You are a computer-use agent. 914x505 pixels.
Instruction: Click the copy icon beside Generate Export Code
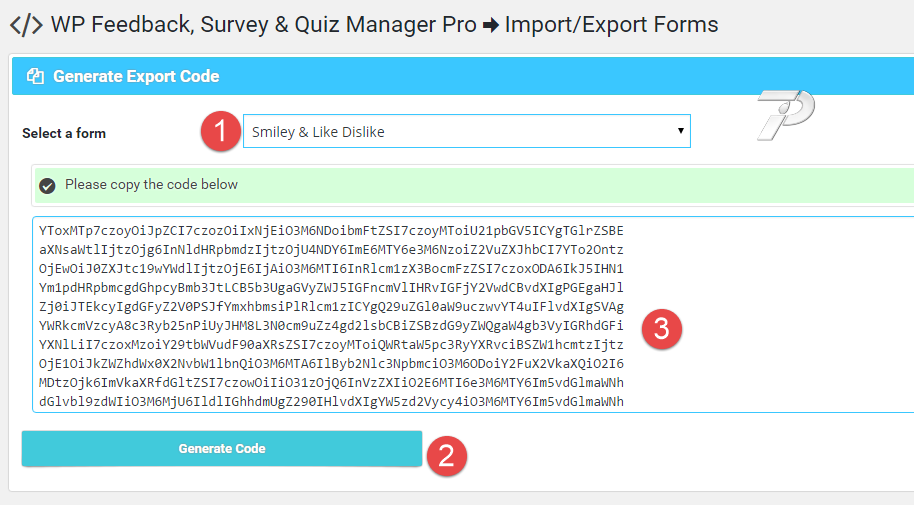coord(35,76)
